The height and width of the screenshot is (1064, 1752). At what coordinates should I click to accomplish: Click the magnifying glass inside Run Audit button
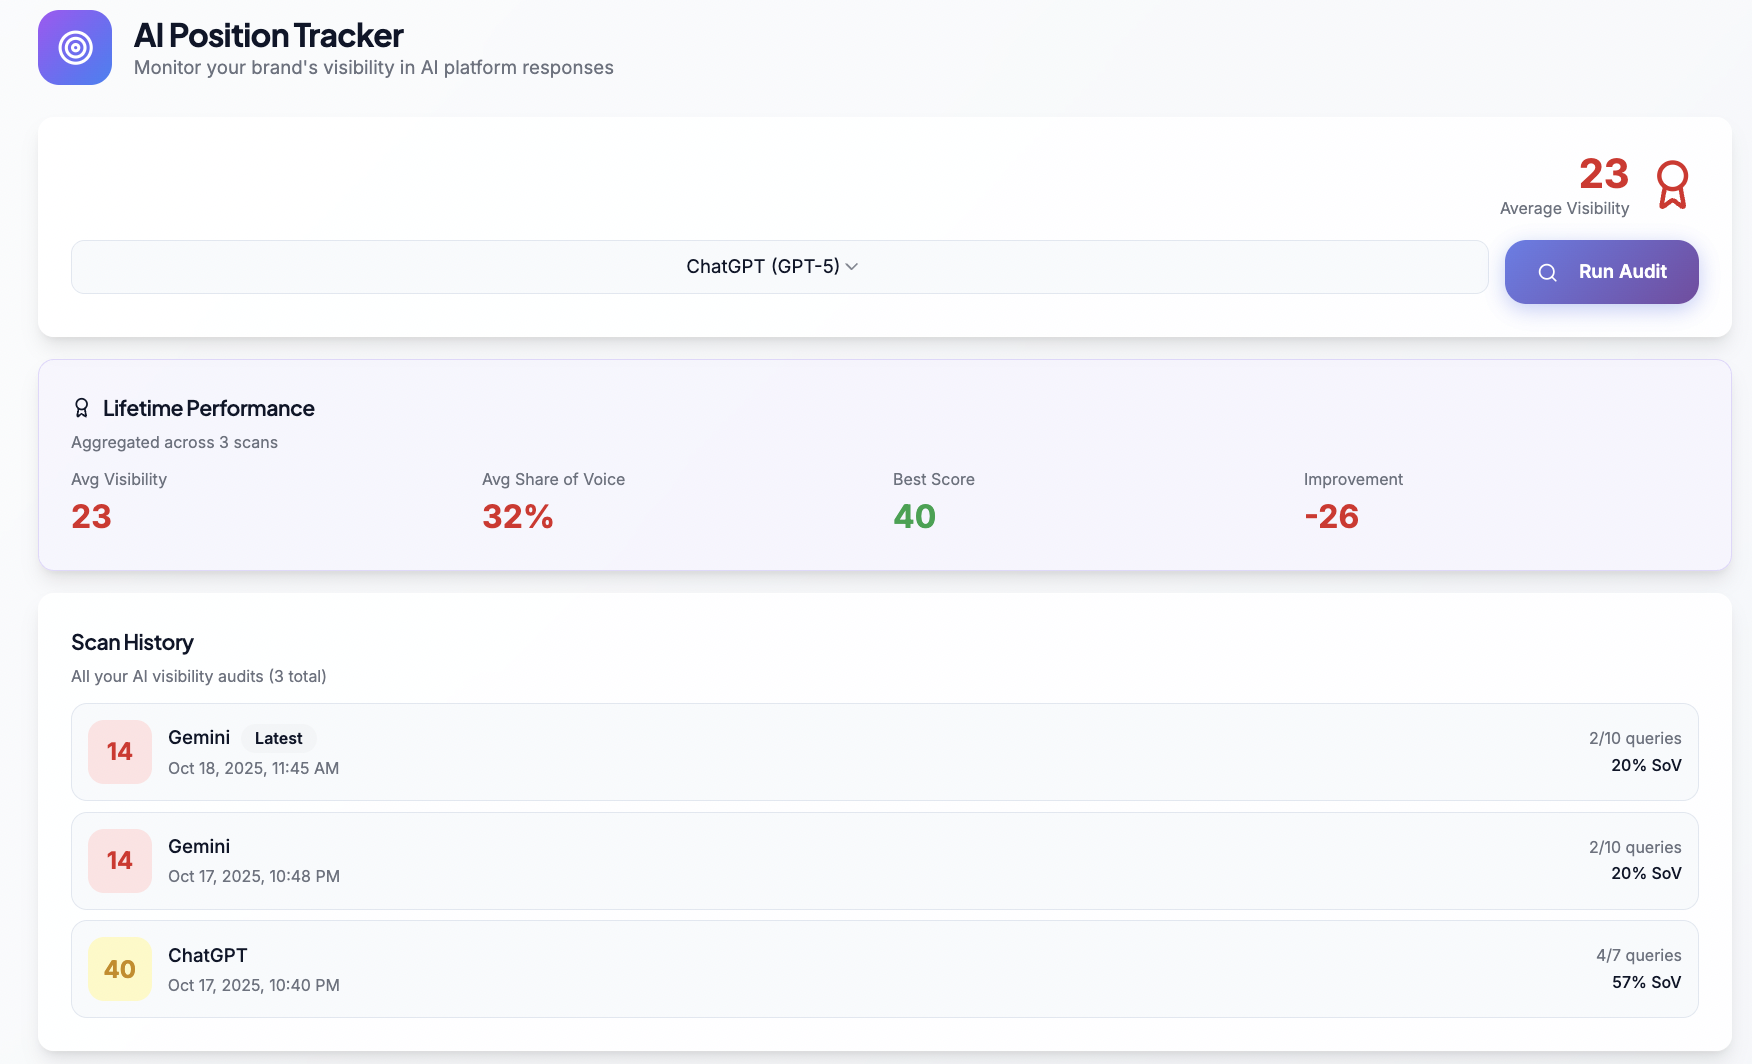[x=1548, y=272]
